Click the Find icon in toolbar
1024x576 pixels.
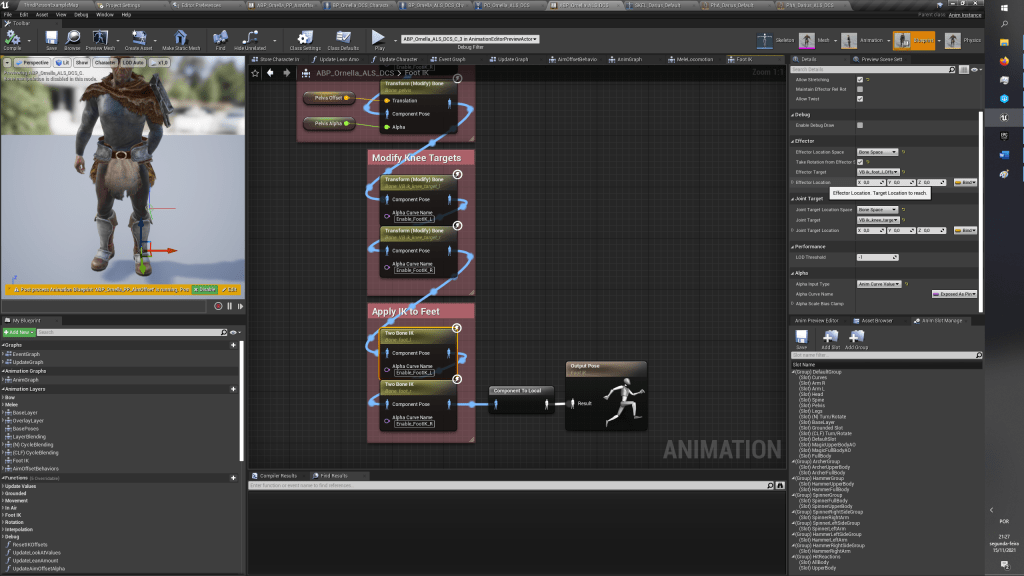point(220,40)
